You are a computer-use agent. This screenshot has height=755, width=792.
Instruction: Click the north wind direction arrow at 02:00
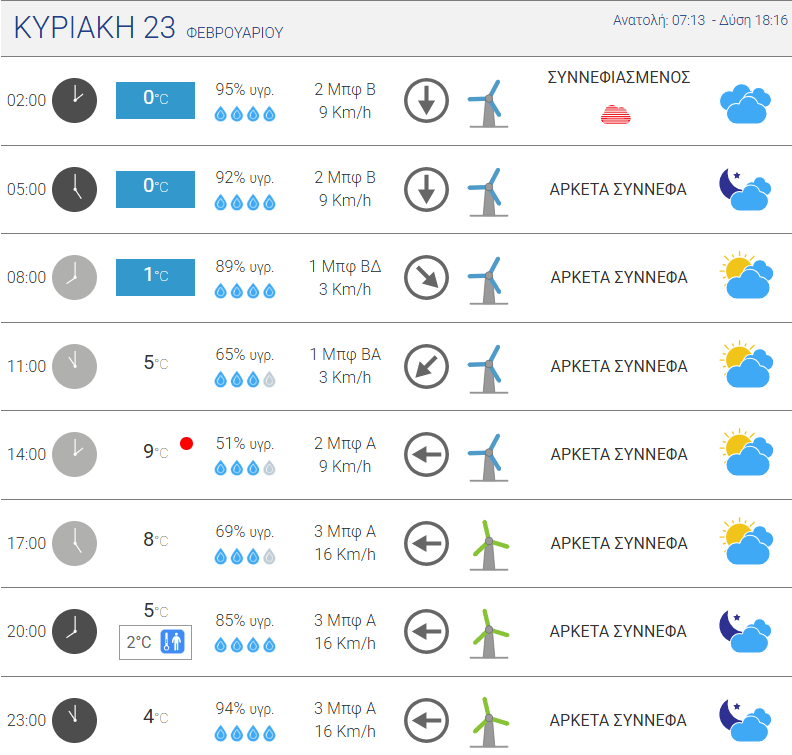[x=426, y=100]
